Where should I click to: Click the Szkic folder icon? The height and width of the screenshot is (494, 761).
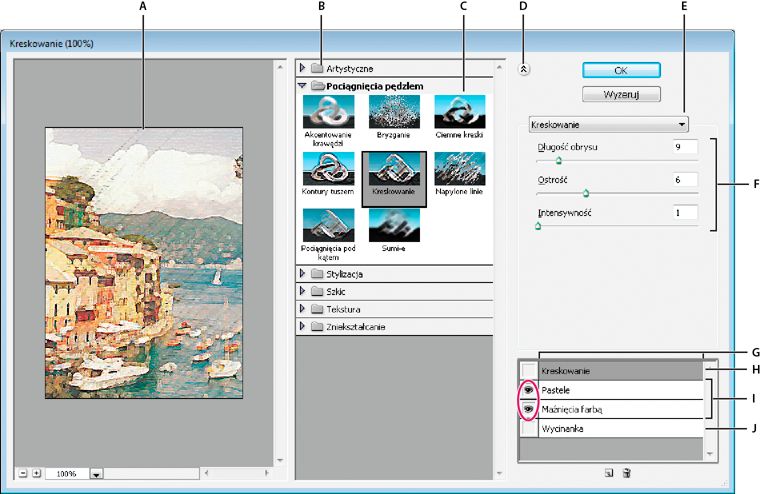point(317,291)
